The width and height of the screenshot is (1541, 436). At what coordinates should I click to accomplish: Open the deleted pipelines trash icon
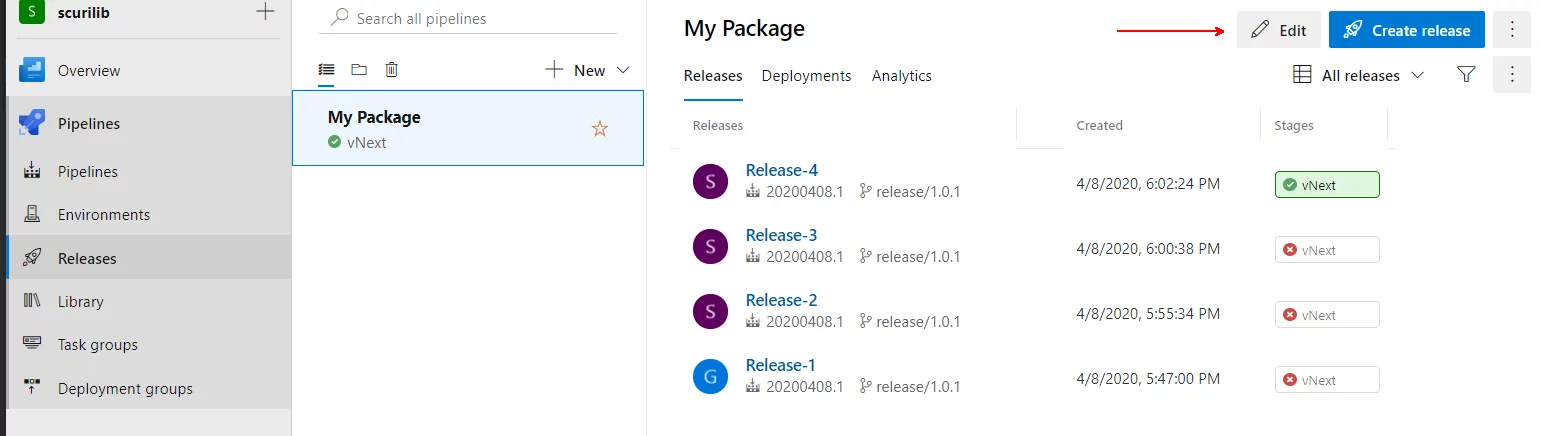click(x=392, y=69)
